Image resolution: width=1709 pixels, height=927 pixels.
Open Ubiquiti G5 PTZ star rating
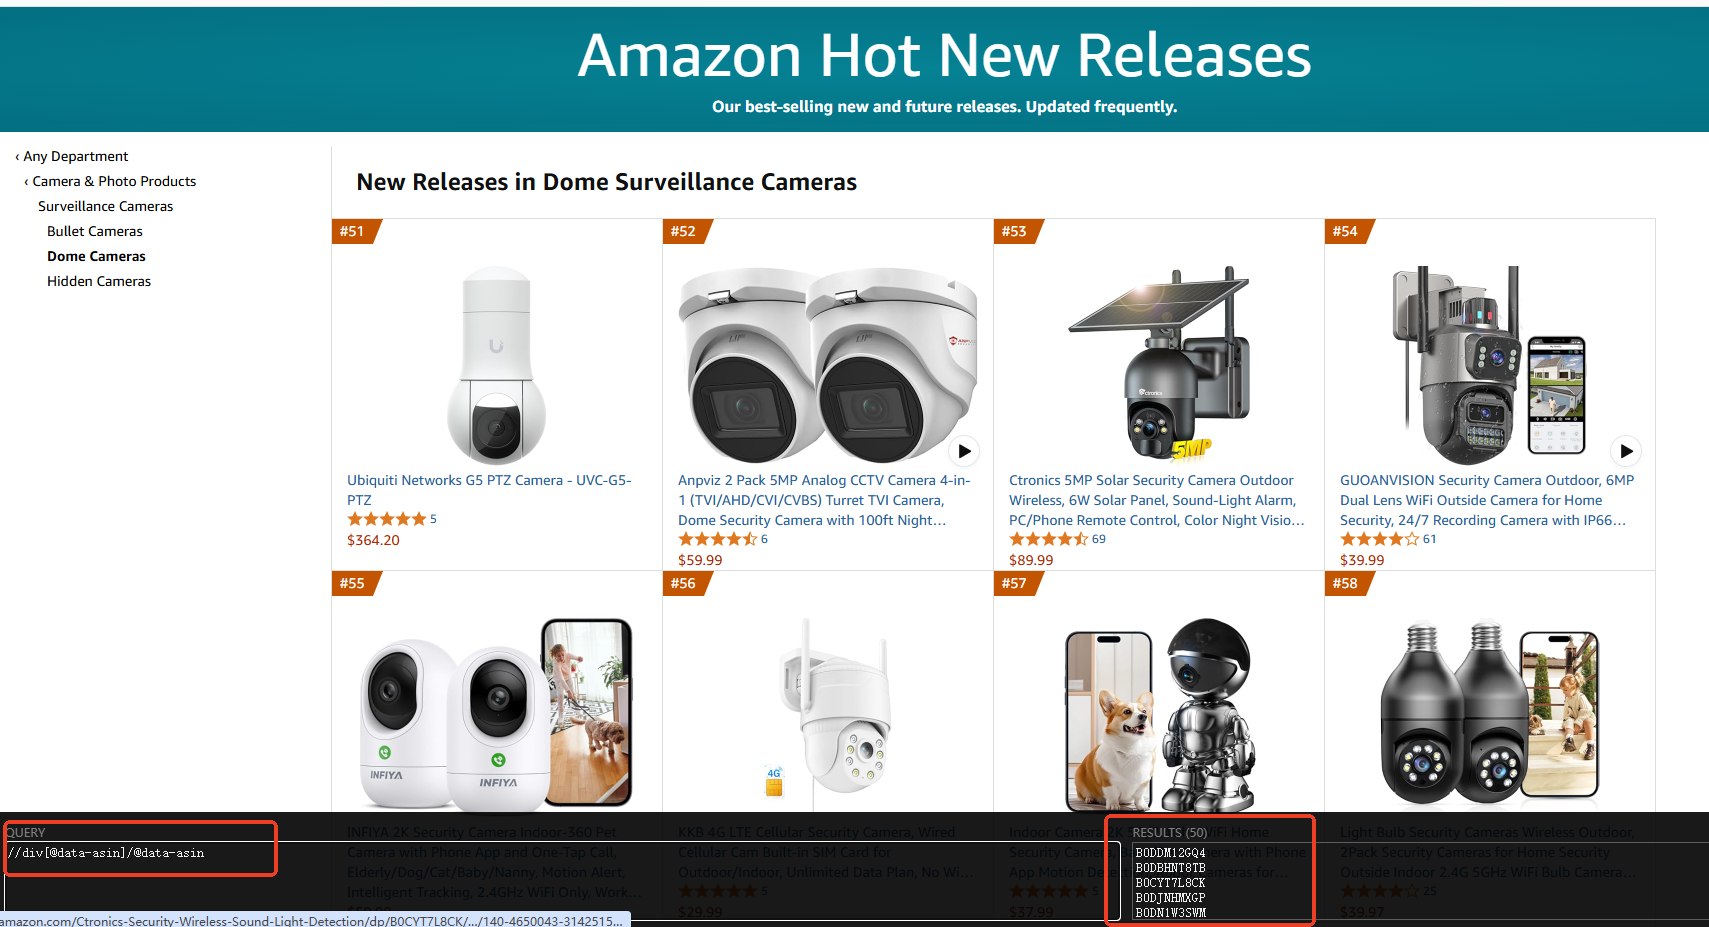point(387,519)
